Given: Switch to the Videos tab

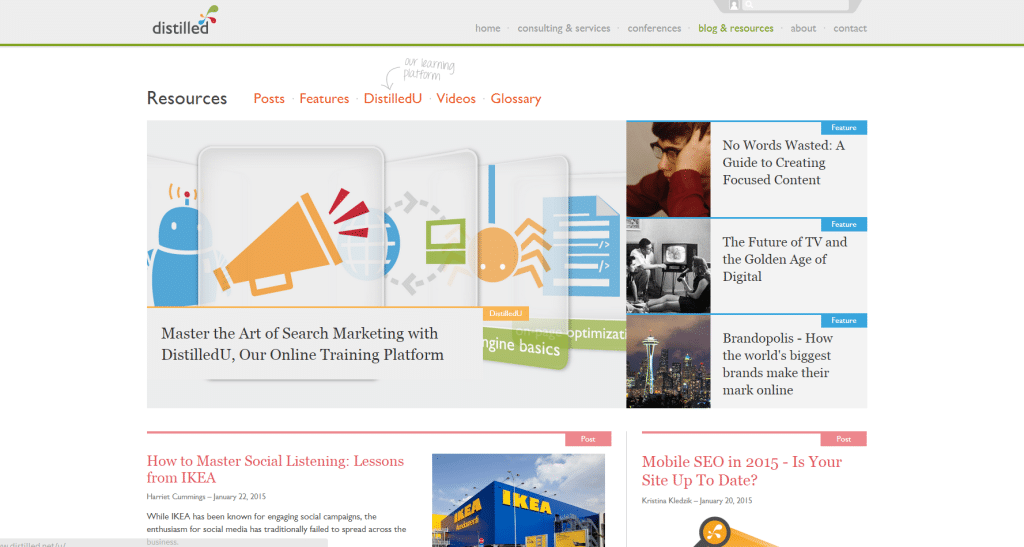Looking at the screenshot, I should pos(456,99).
